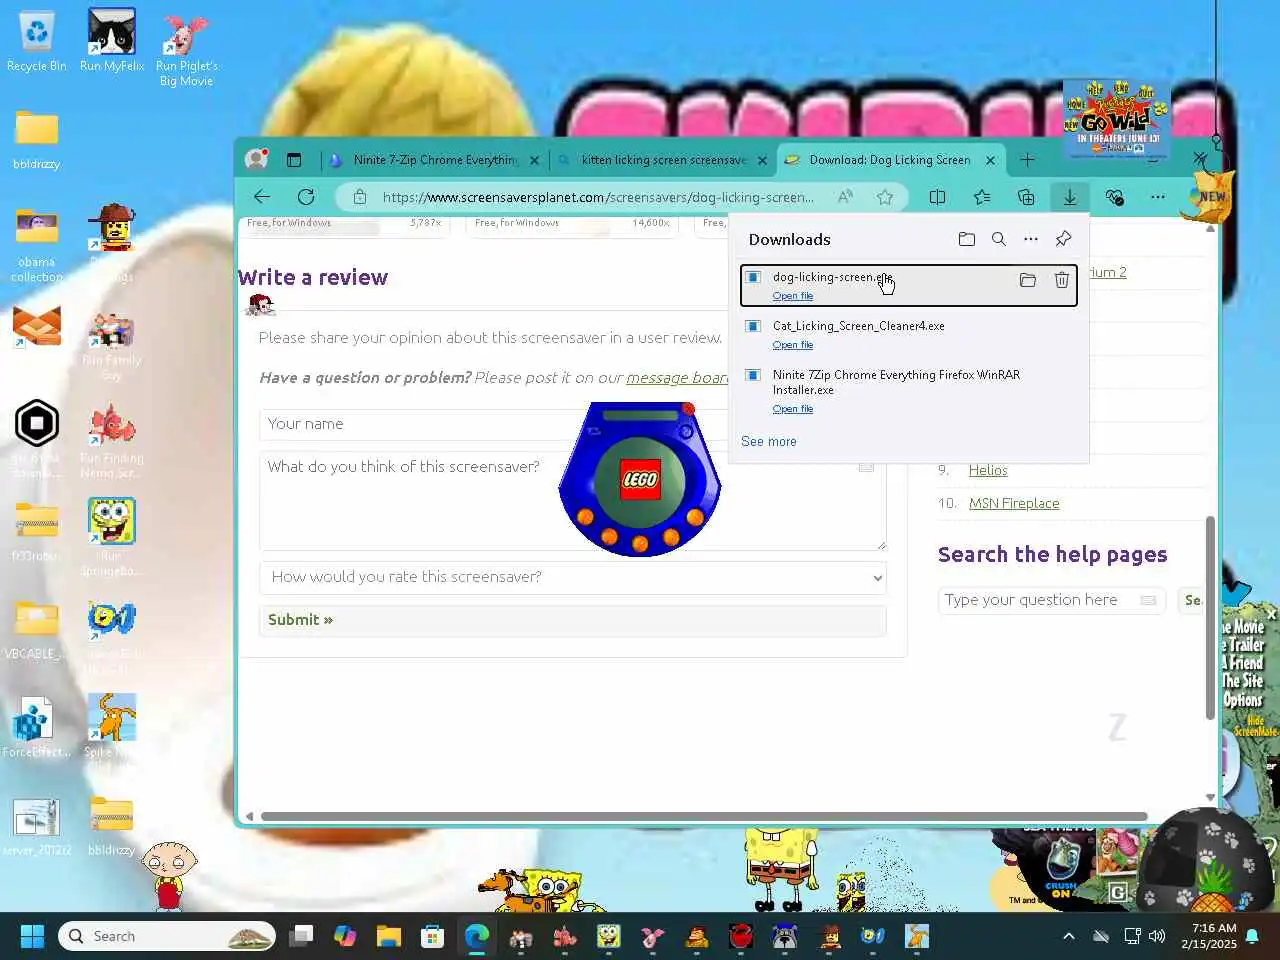Image resolution: width=1280 pixels, height=960 pixels.
Task: Click the page vertical scrollbar
Action: (1211, 616)
